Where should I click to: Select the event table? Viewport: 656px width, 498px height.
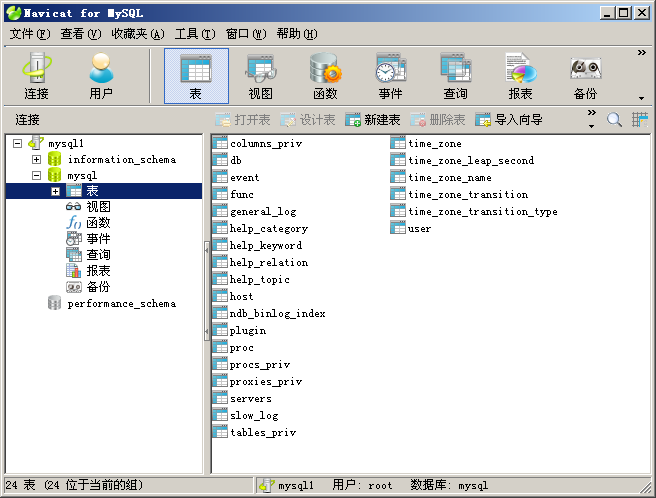click(x=236, y=177)
